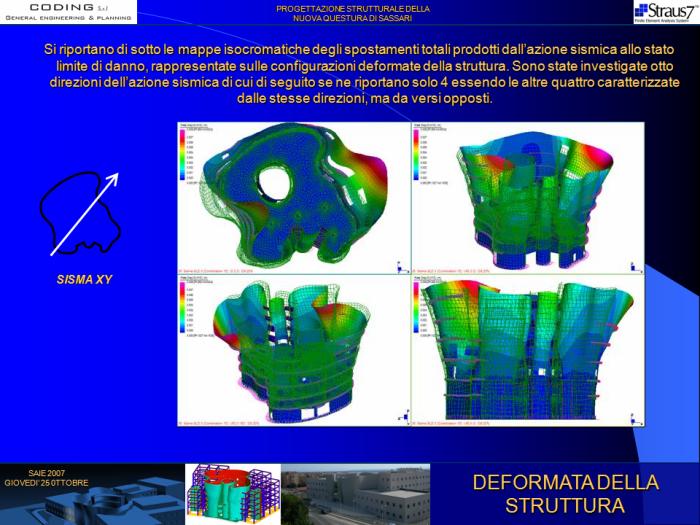Select the bottom-left perspective deformation plot

(x=292, y=350)
